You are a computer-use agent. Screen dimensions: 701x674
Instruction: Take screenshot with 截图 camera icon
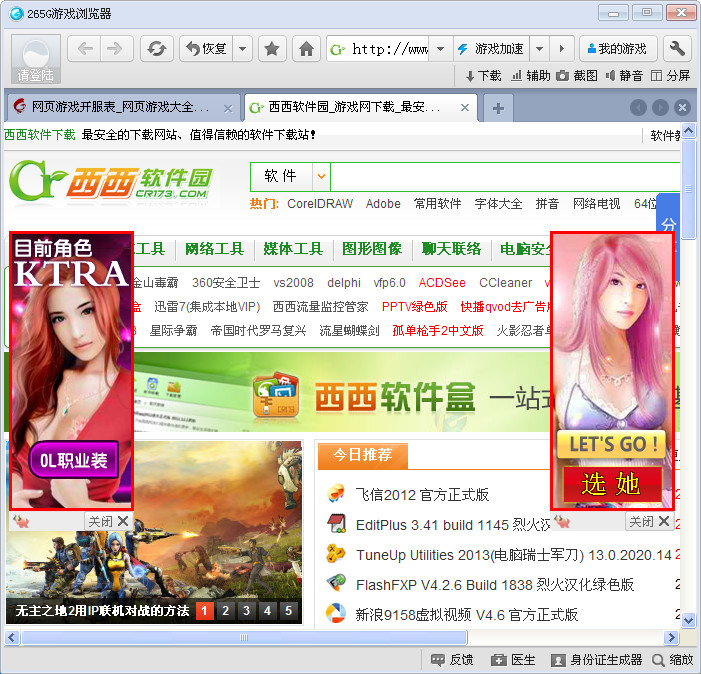click(577, 76)
